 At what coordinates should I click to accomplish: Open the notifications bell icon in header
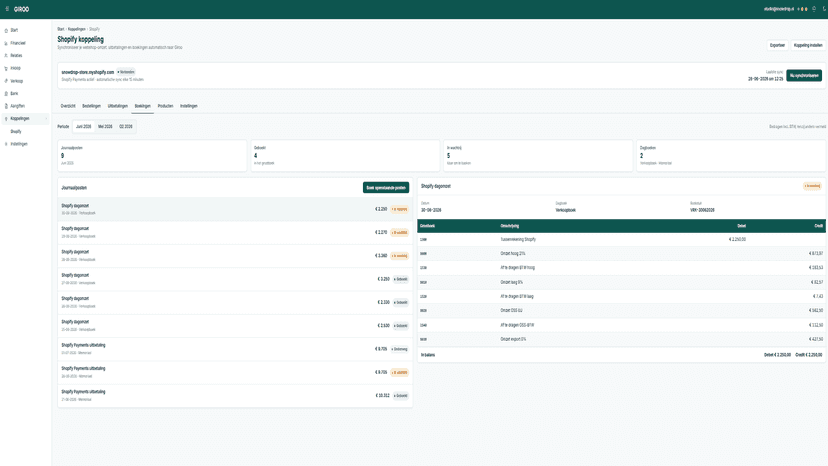(x=814, y=9)
